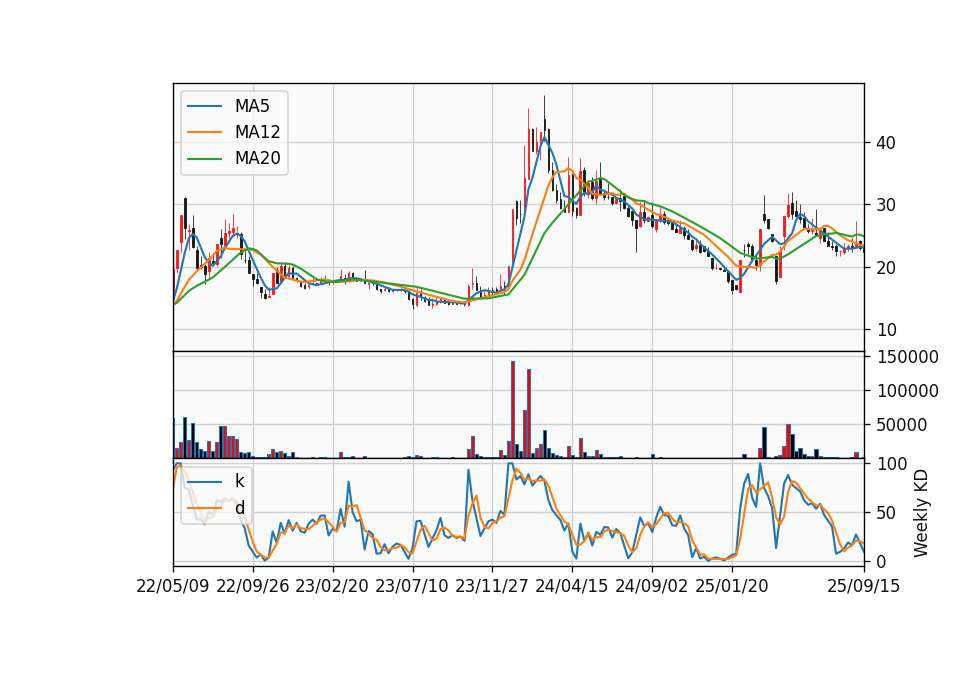The width and height of the screenshot is (960, 690).
Task: Click the orange MA12 legend line sample
Action: (204, 132)
